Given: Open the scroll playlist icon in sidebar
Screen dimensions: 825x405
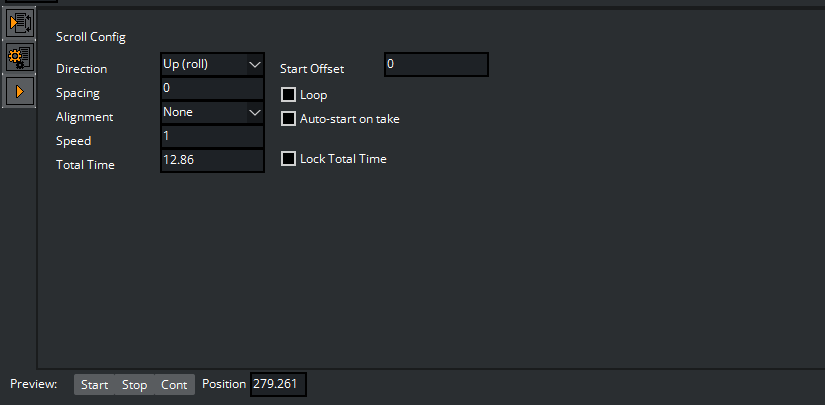Looking at the screenshot, I should pyautogui.click(x=20, y=22).
